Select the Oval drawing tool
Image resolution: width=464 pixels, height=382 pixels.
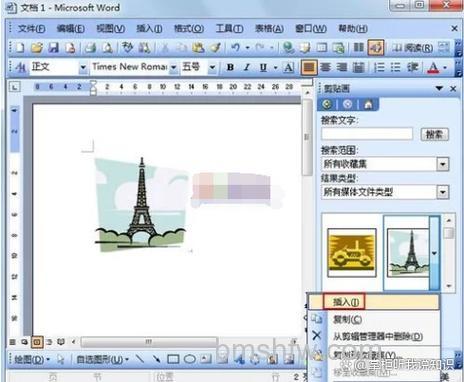pos(190,359)
